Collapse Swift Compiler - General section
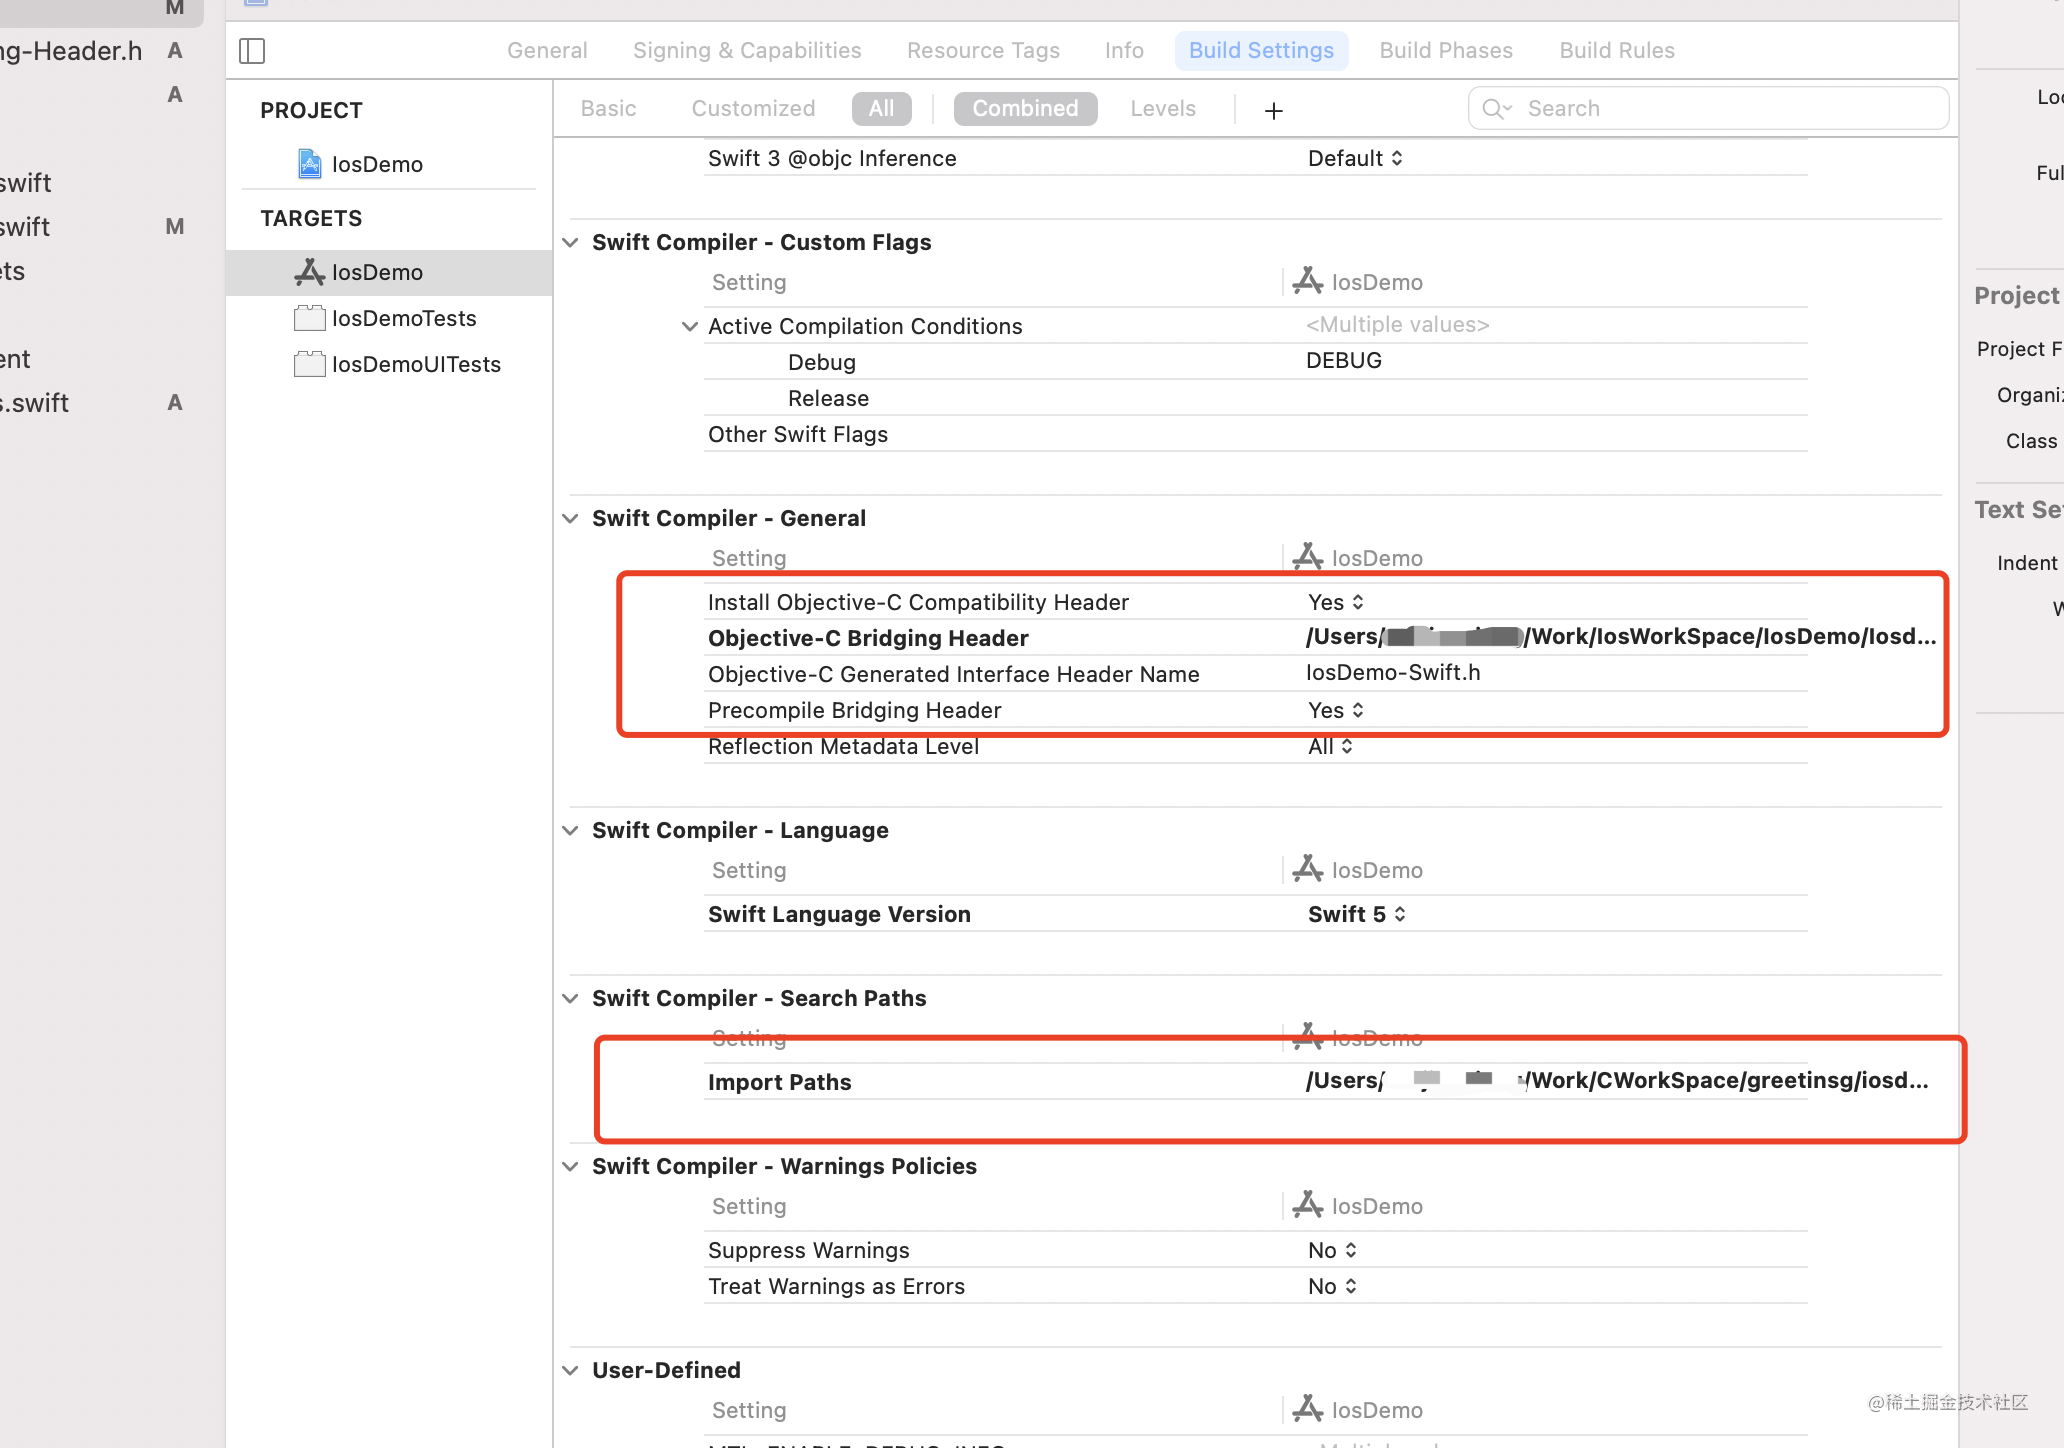The image size is (2064, 1448). pos(570,518)
